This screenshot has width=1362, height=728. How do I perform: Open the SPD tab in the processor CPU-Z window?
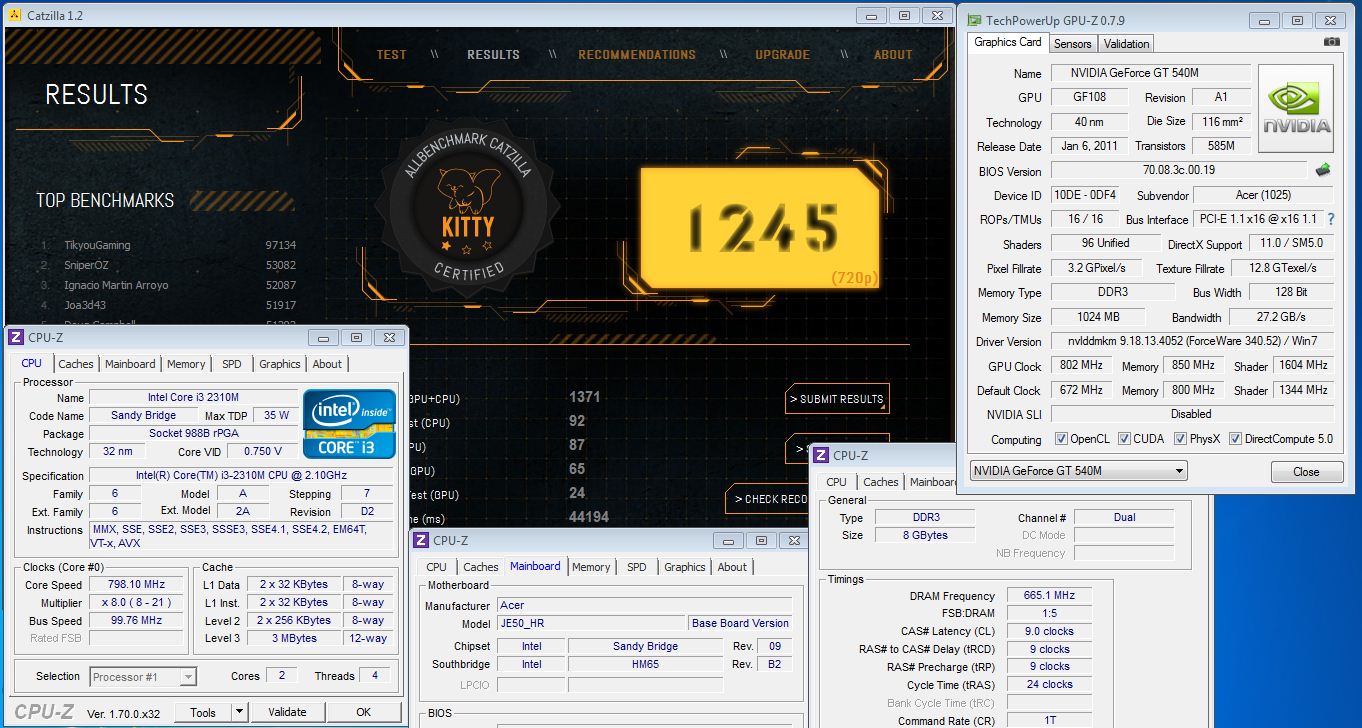coord(231,364)
